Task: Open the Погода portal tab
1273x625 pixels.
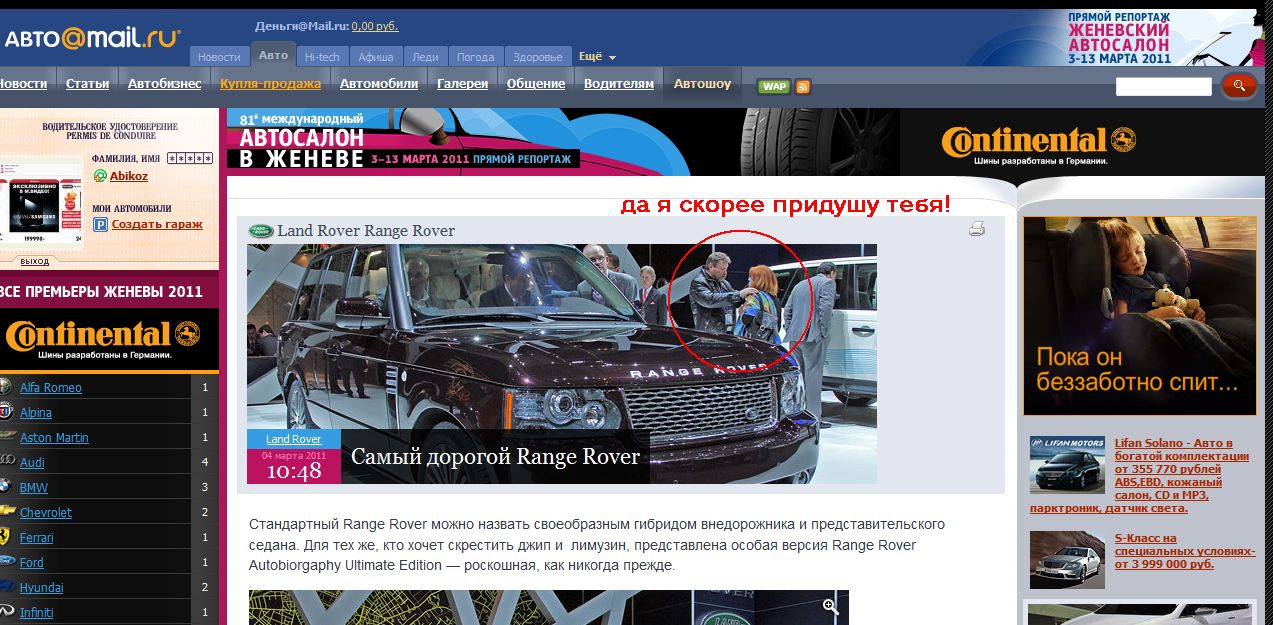Action: pyautogui.click(x=476, y=57)
